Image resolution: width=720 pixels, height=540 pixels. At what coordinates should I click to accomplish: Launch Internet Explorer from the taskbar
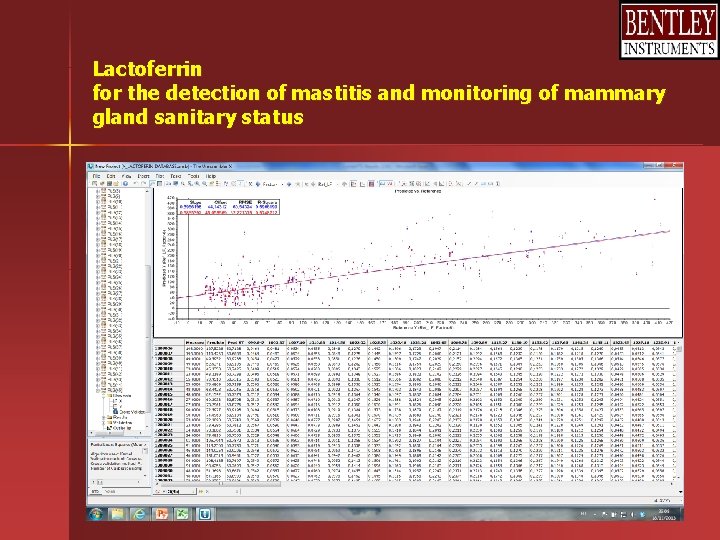[139, 514]
